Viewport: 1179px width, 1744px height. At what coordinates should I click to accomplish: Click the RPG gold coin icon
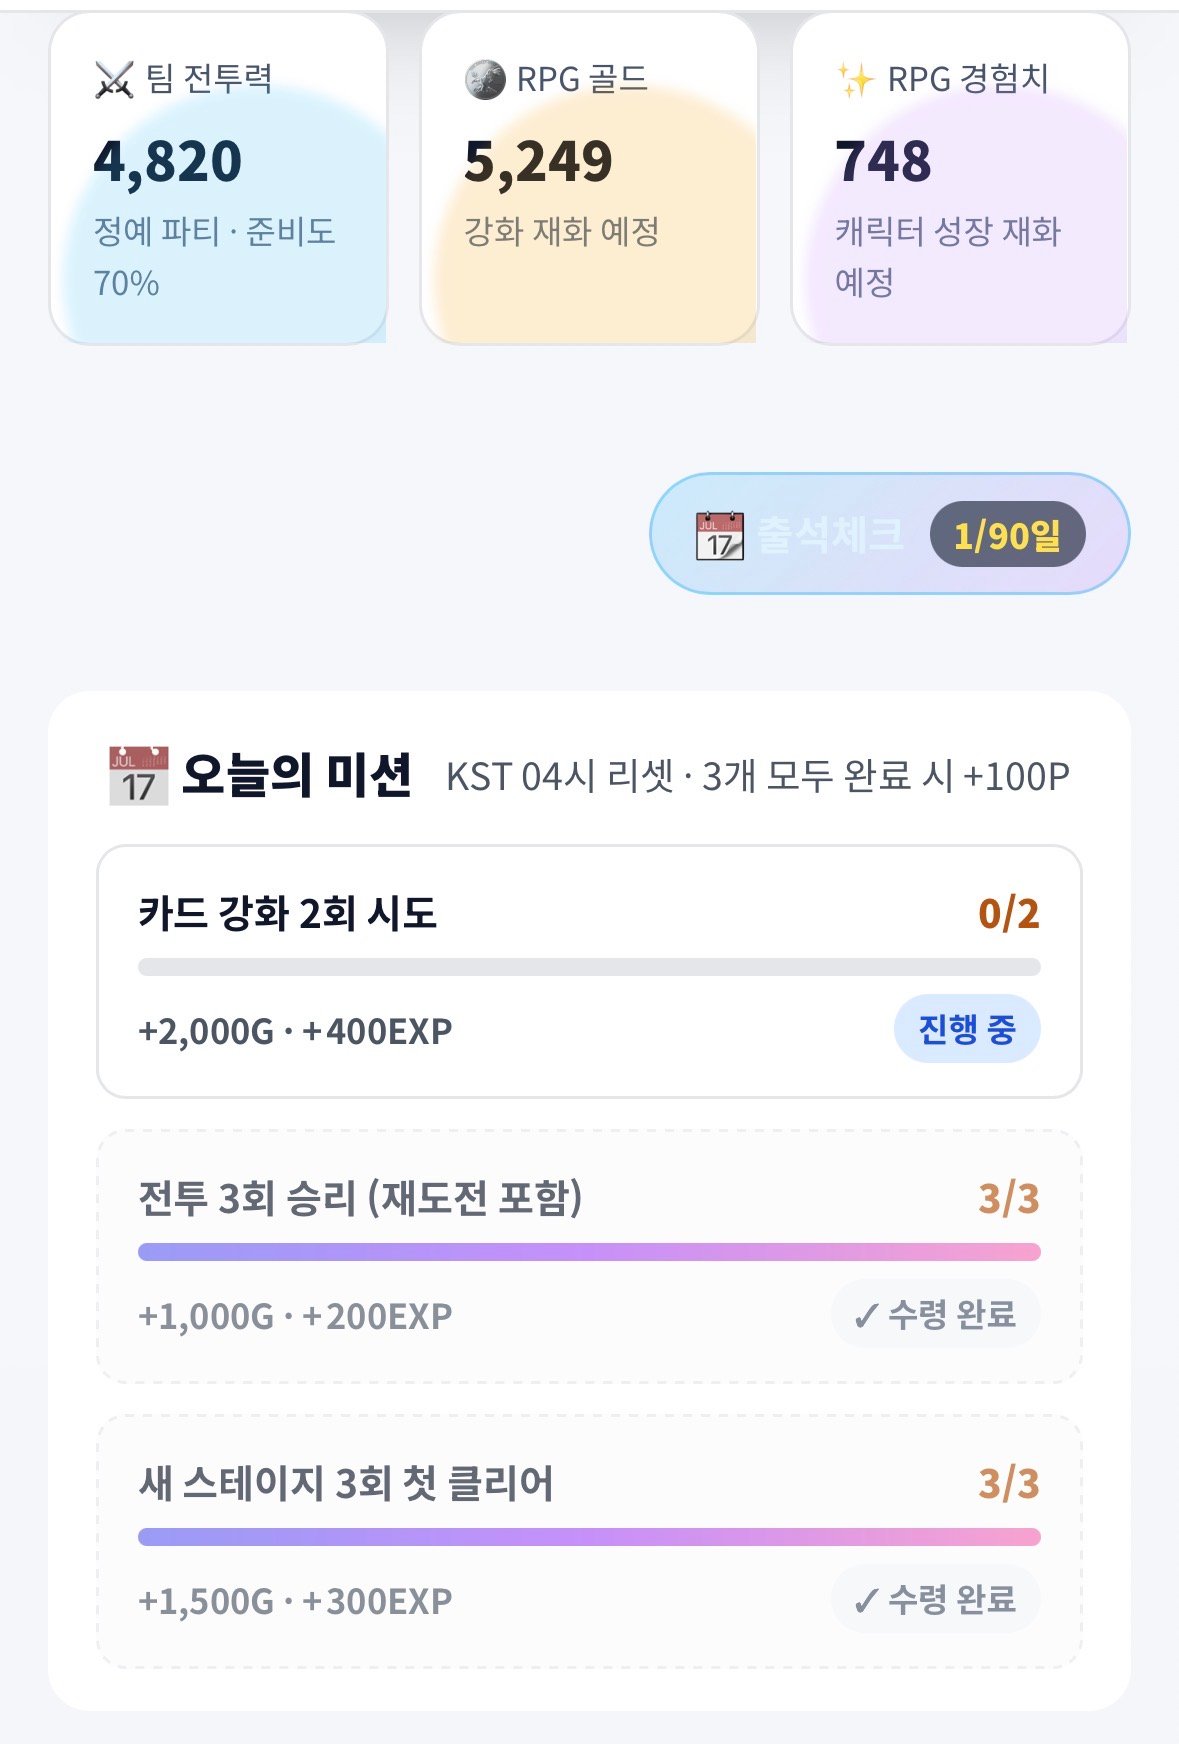tap(485, 80)
